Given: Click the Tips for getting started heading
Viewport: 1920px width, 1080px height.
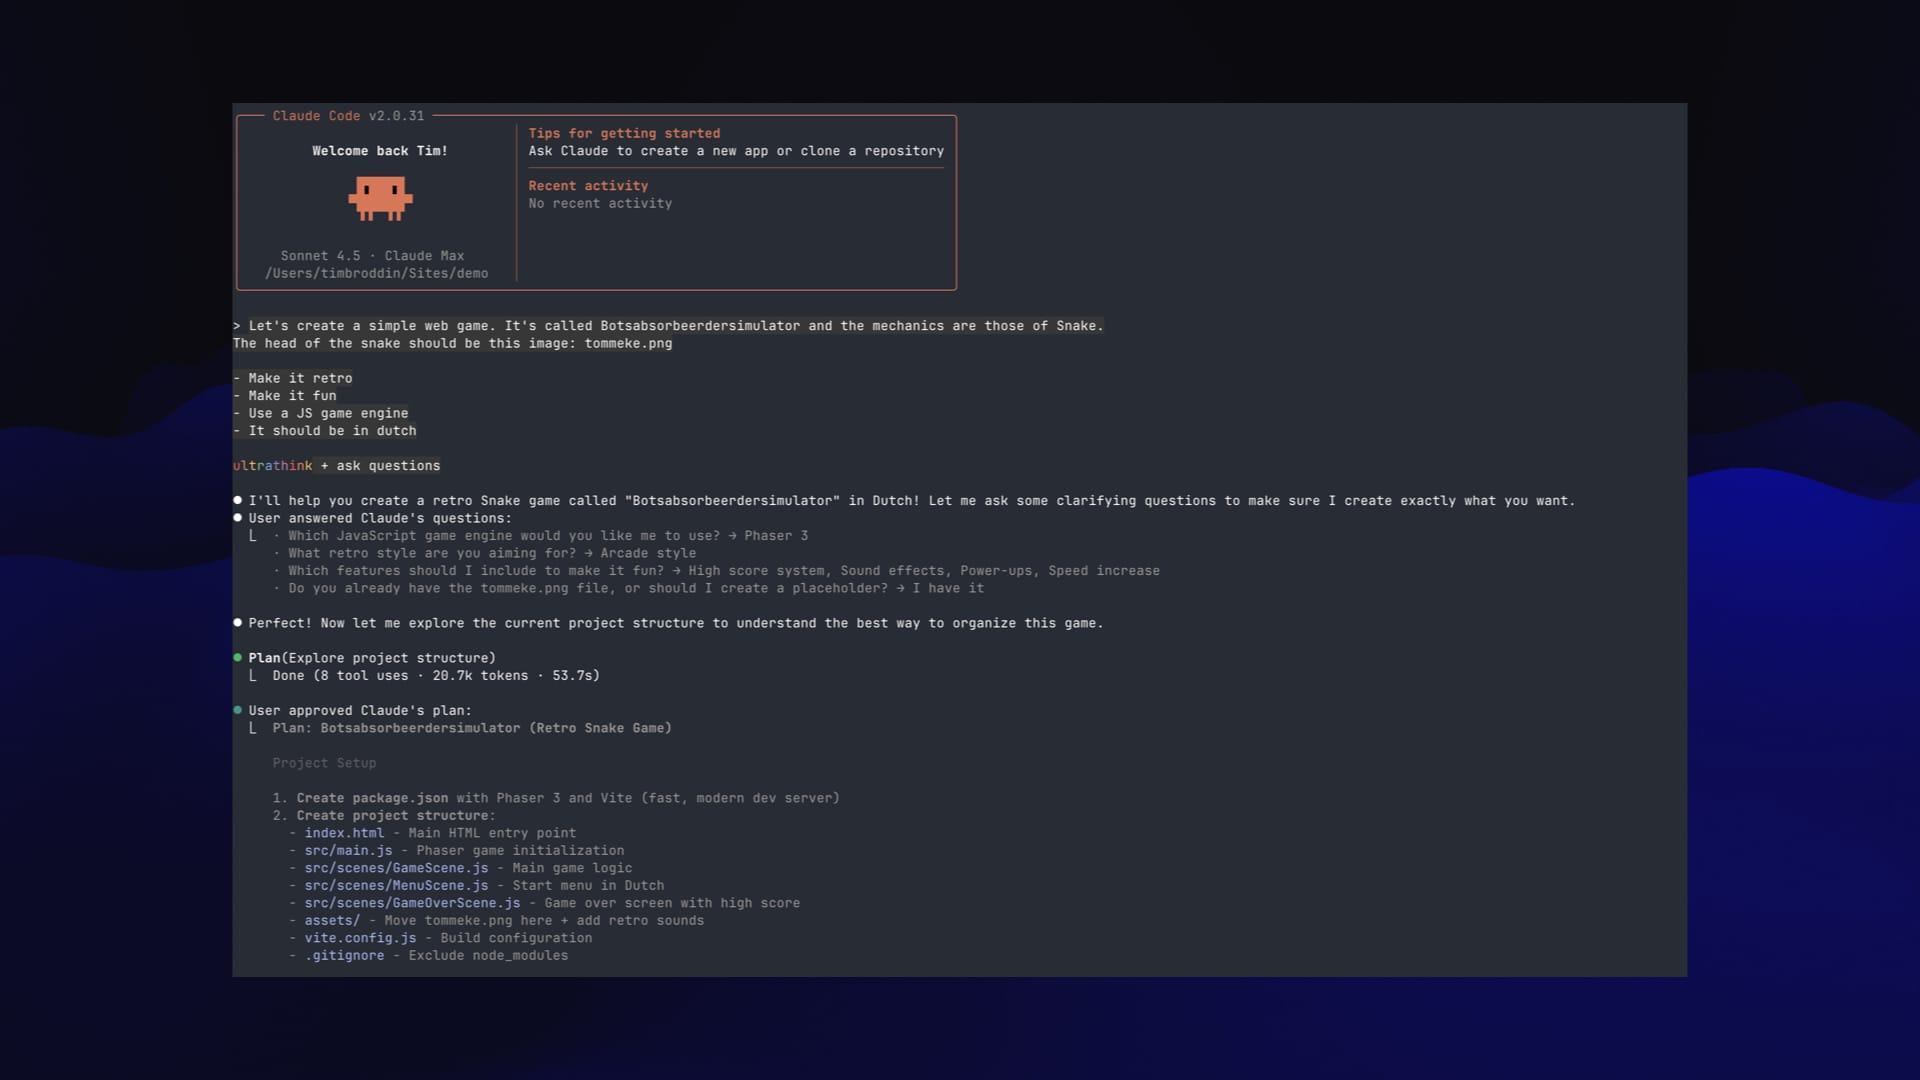Looking at the screenshot, I should pyautogui.click(x=624, y=133).
